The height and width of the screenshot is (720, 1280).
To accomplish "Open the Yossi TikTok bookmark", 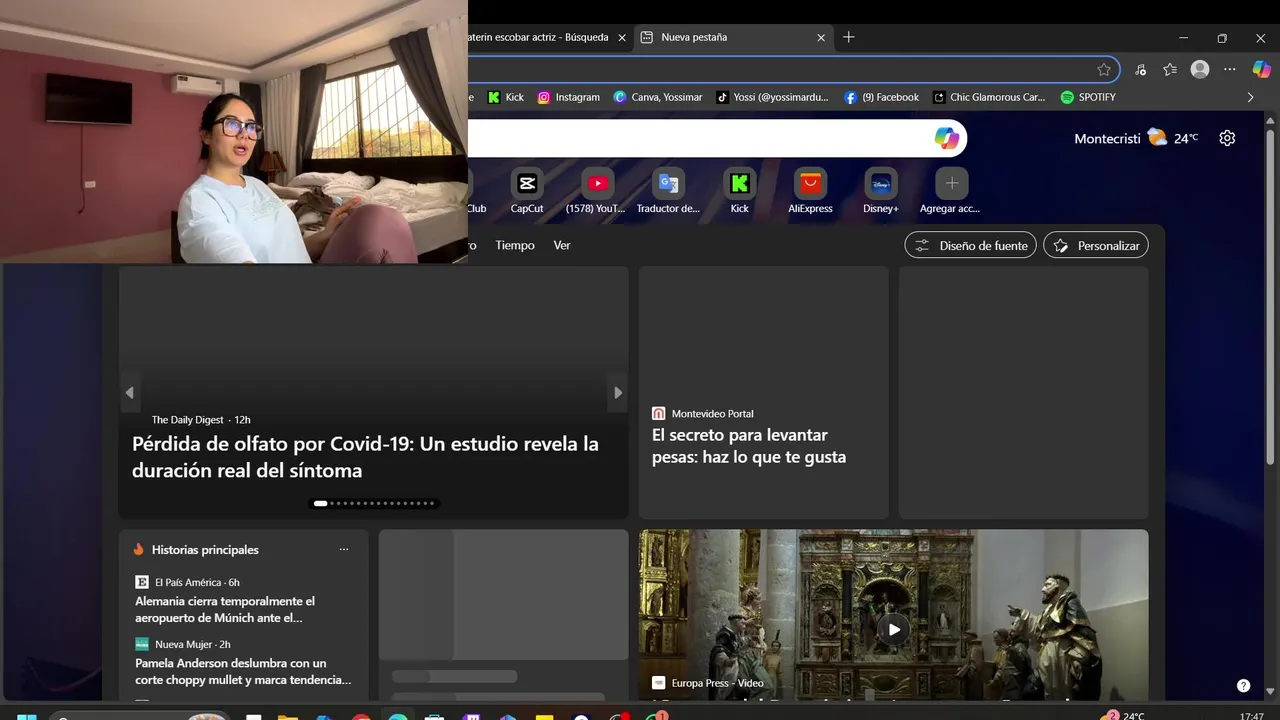I will (x=773, y=97).
